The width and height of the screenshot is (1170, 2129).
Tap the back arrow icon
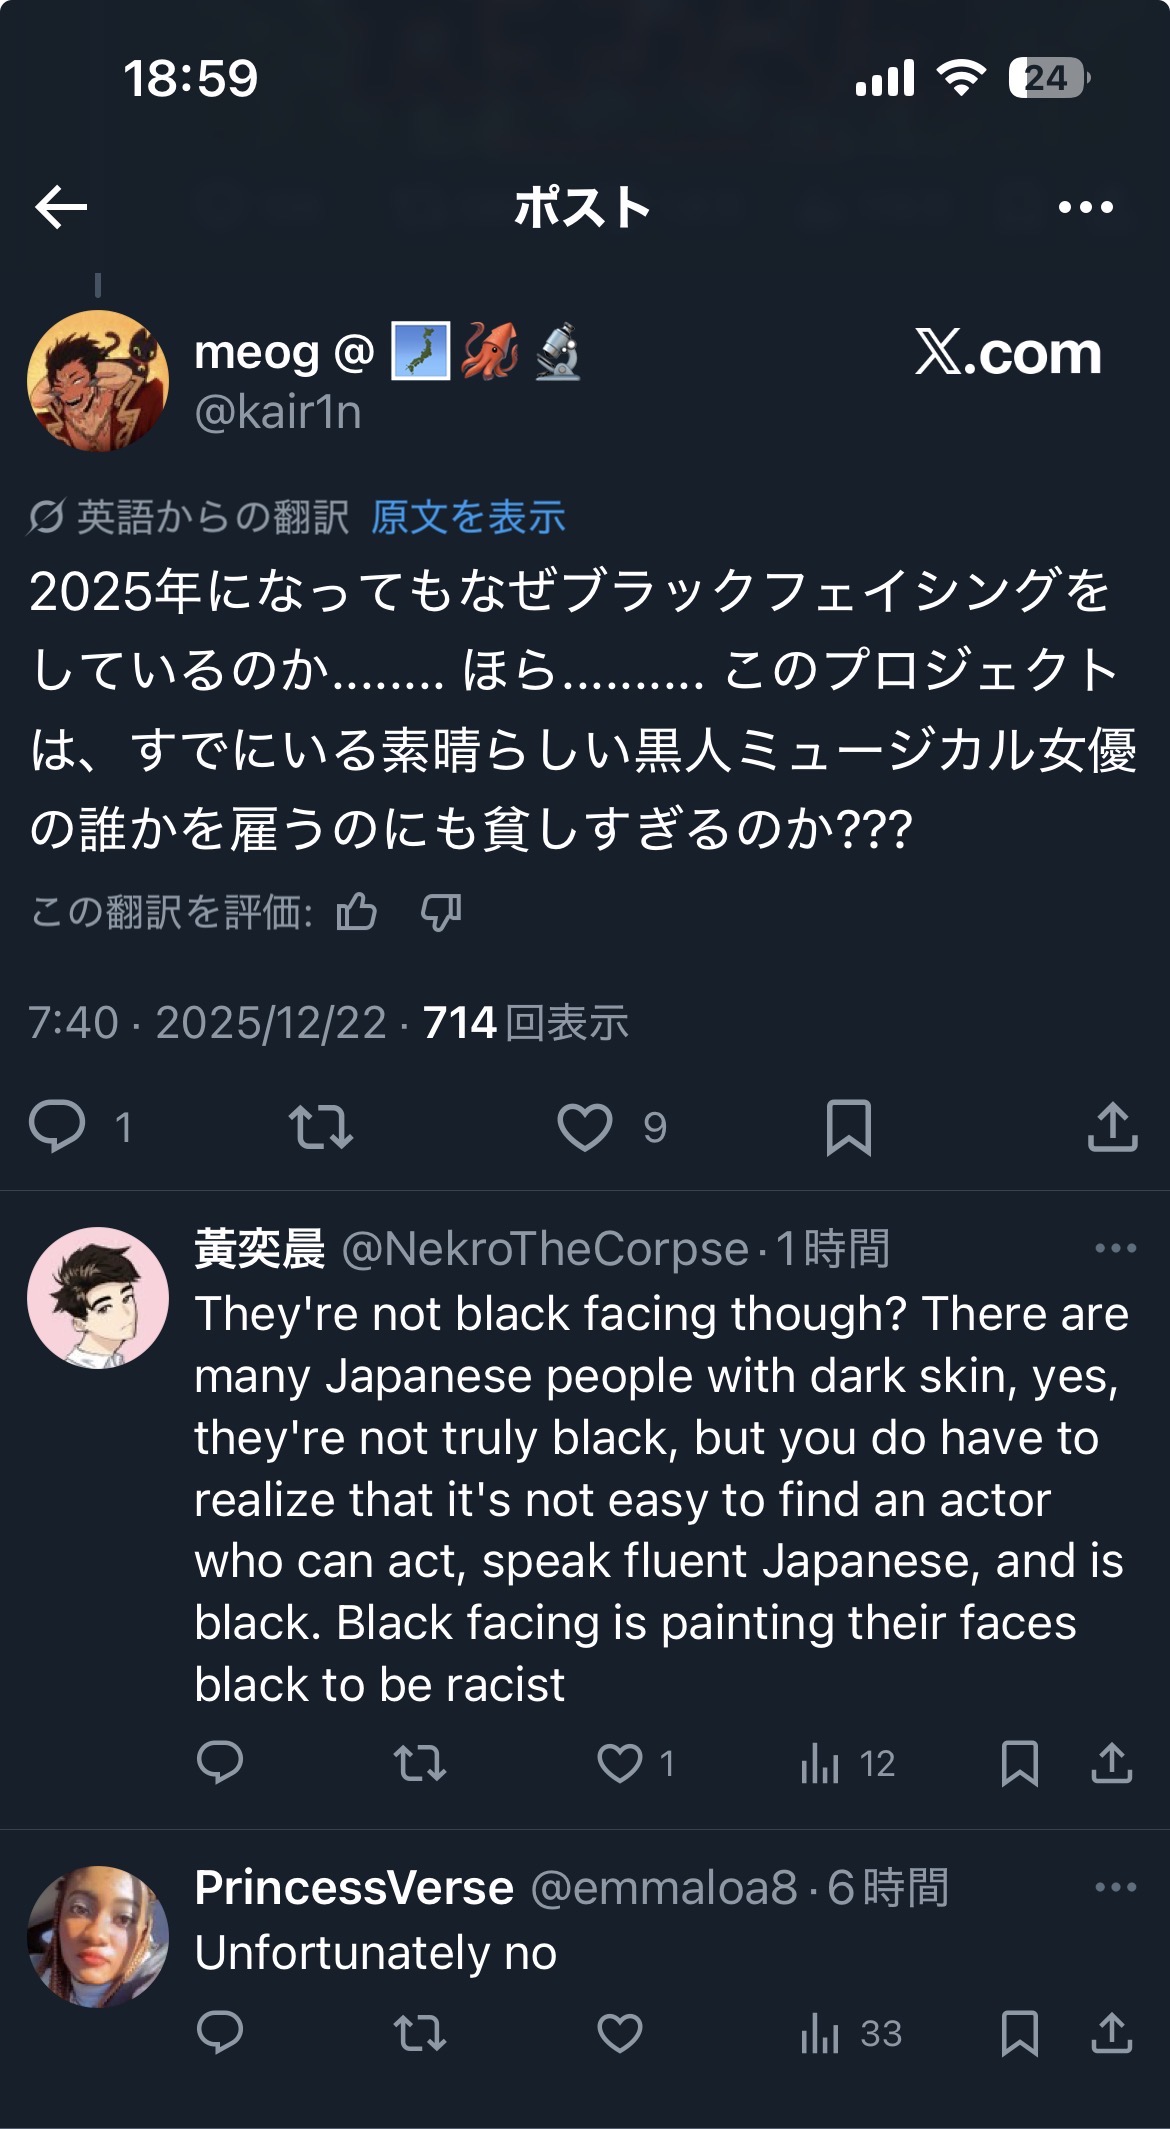61,207
